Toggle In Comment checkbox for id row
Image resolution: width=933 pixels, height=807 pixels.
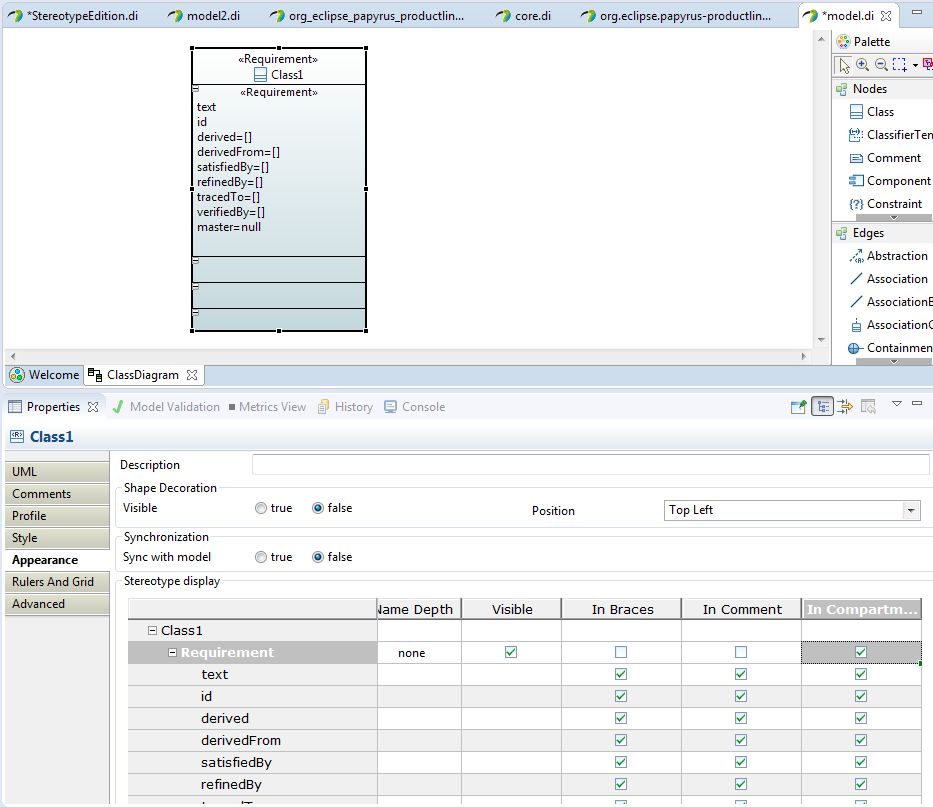(741, 696)
